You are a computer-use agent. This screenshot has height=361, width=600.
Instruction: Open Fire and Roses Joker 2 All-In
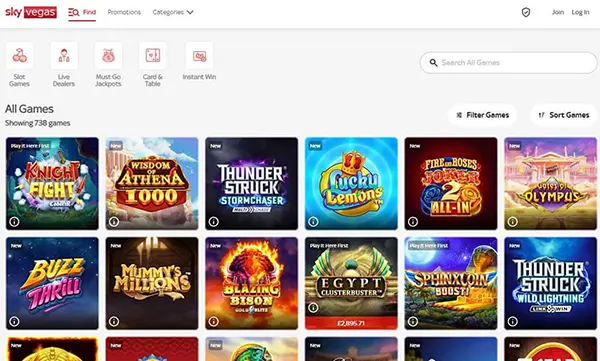click(x=451, y=184)
